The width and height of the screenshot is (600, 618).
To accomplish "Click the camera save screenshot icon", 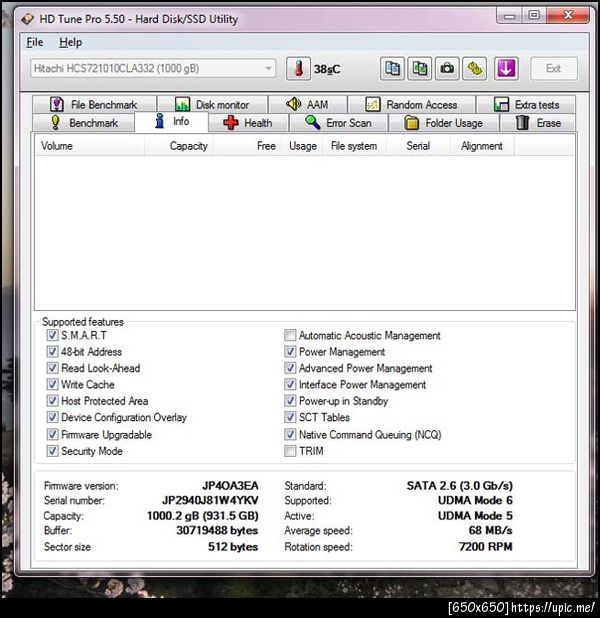I will (447, 69).
